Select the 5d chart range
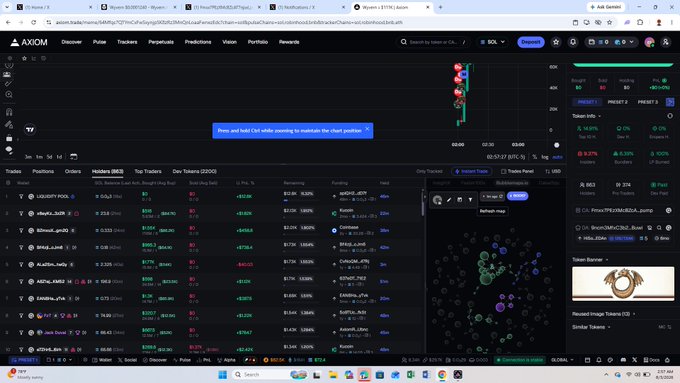Image resolution: width=680 pixels, height=383 pixels. [x=49, y=157]
